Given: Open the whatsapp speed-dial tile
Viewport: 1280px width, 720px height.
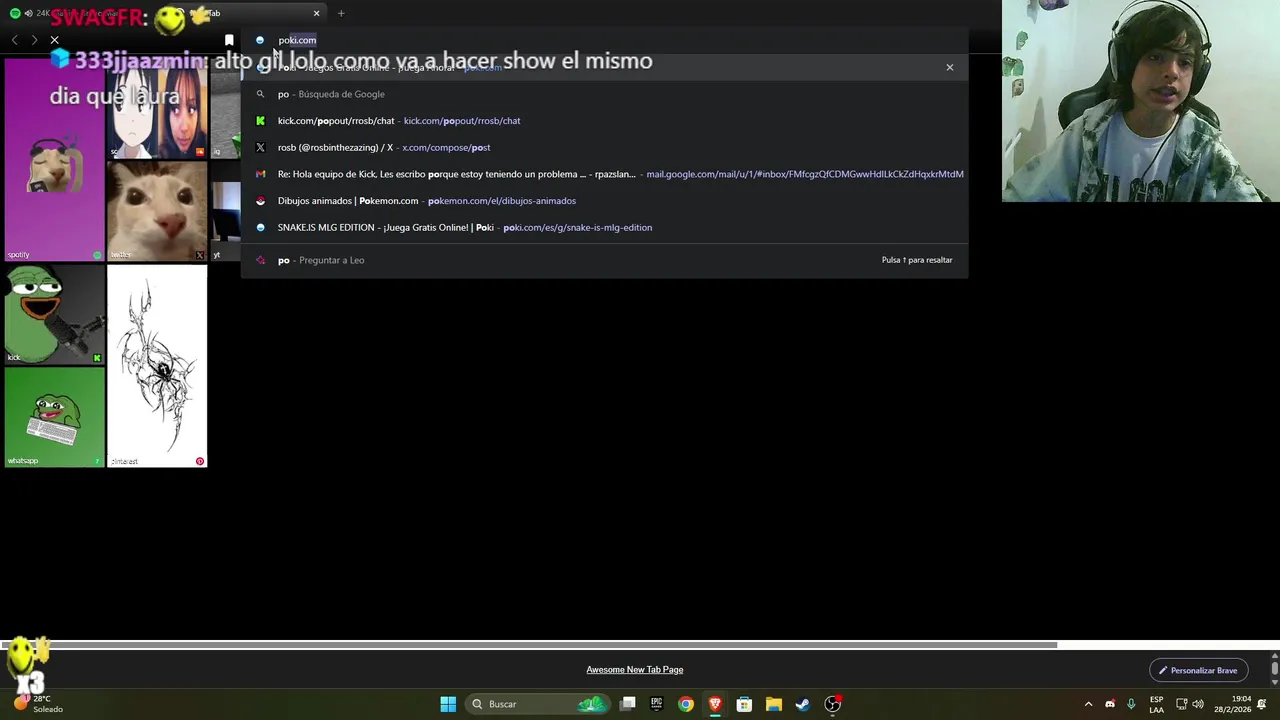Looking at the screenshot, I should 54,417.
